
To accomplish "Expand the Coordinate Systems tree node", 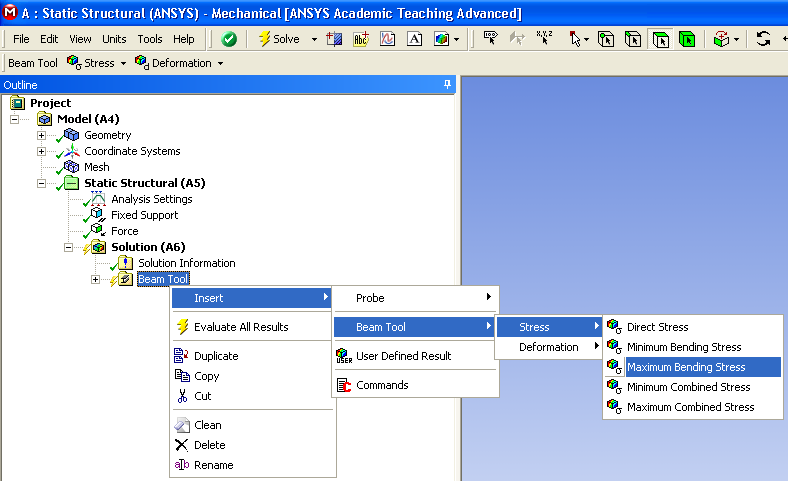I will pos(41,151).
